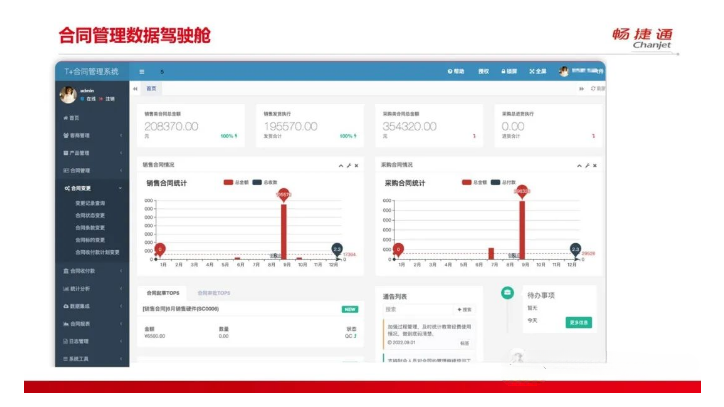
Task: Enter 全屏 fullscreen mode
Action: (x=538, y=71)
